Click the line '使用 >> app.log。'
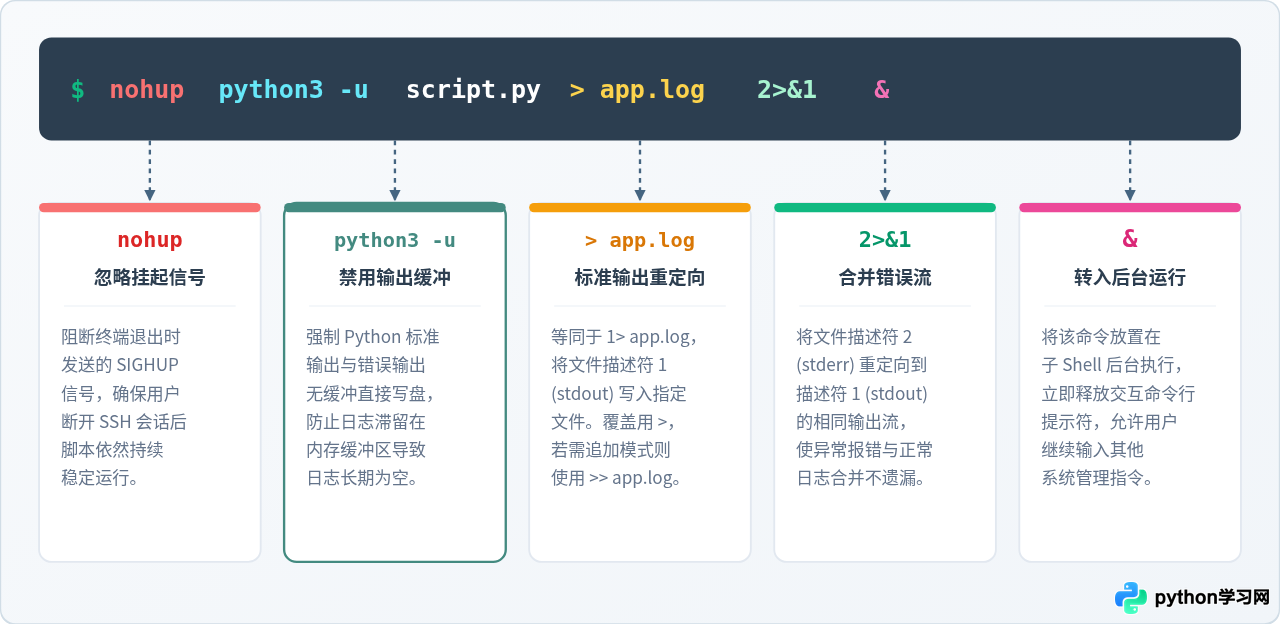 pos(617,478)
